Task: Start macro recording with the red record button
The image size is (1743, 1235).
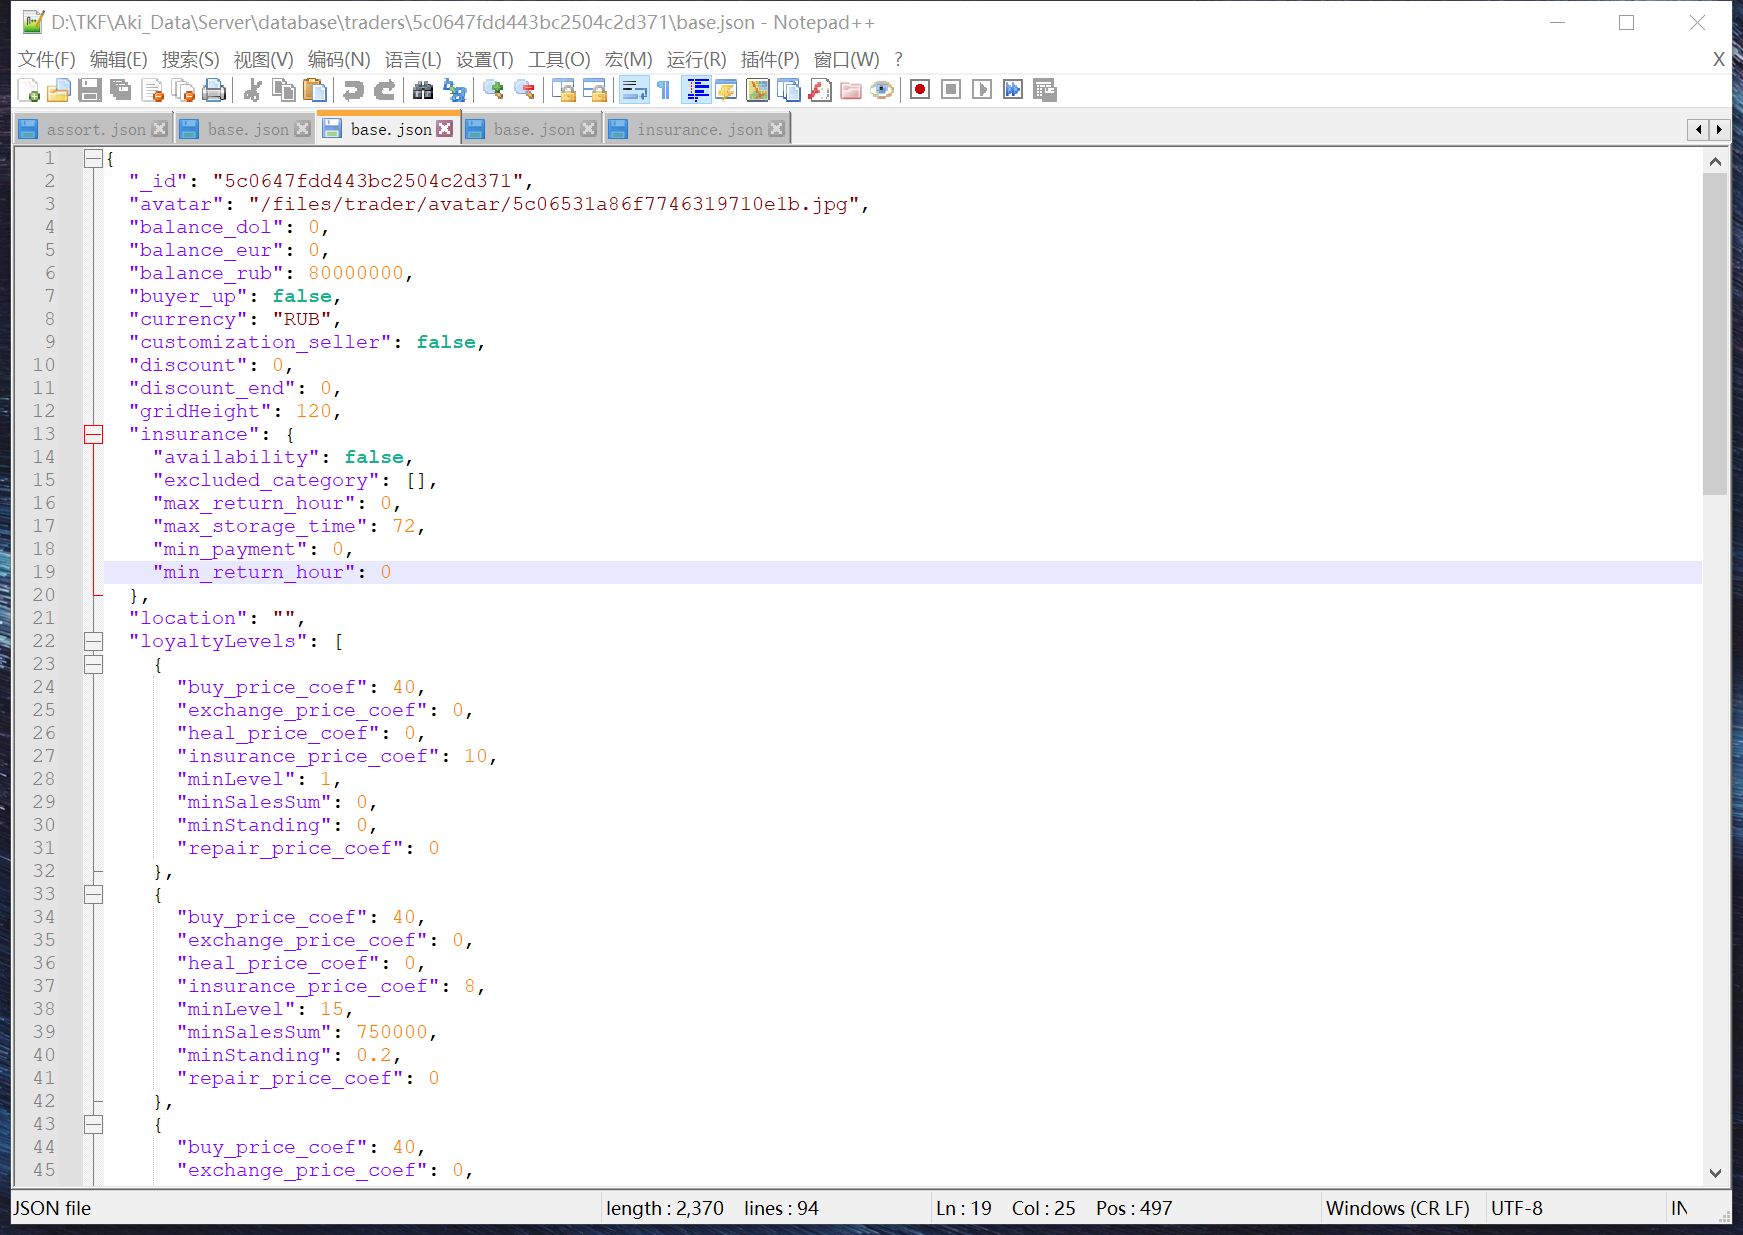Action: coord(921,91)
